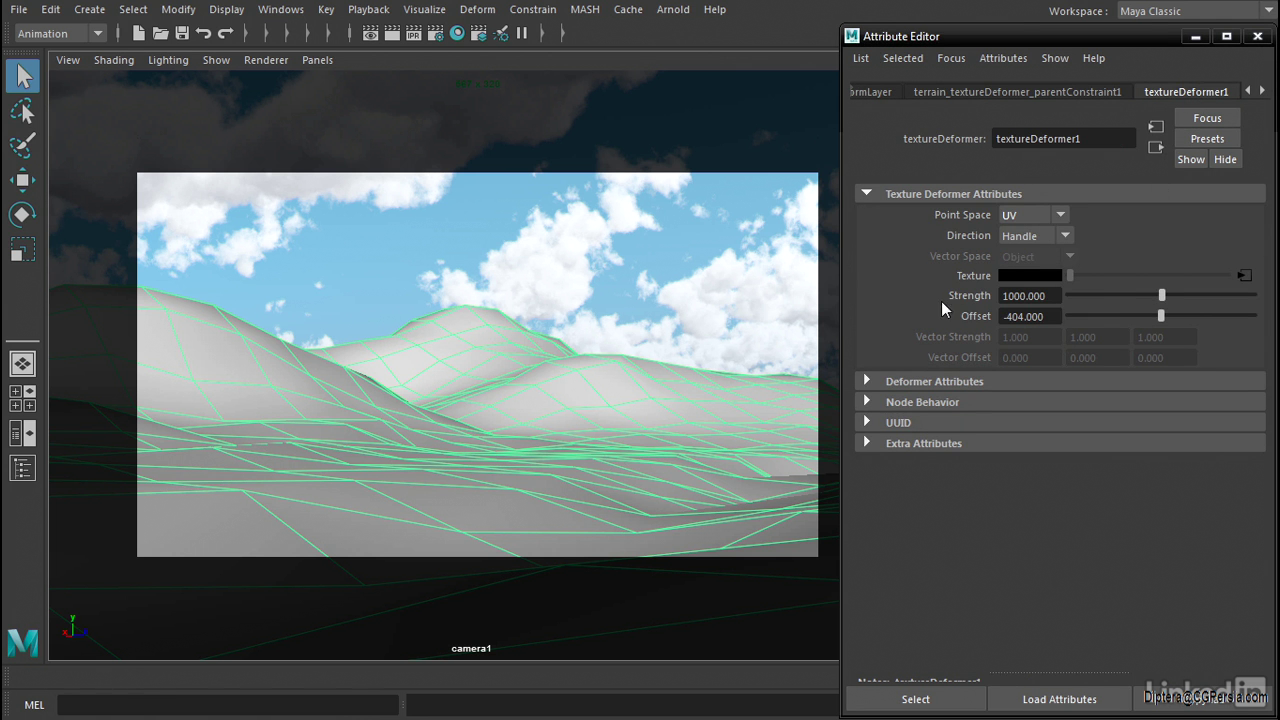Open the MASH menu
The height and width of the screenshot is (720, 1280).
coord(585,9)
